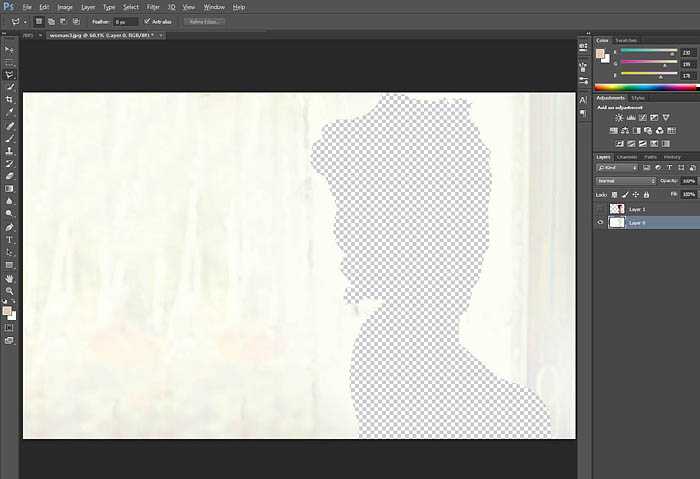Open the layer filter Kind dropdown

pos(617,168)
